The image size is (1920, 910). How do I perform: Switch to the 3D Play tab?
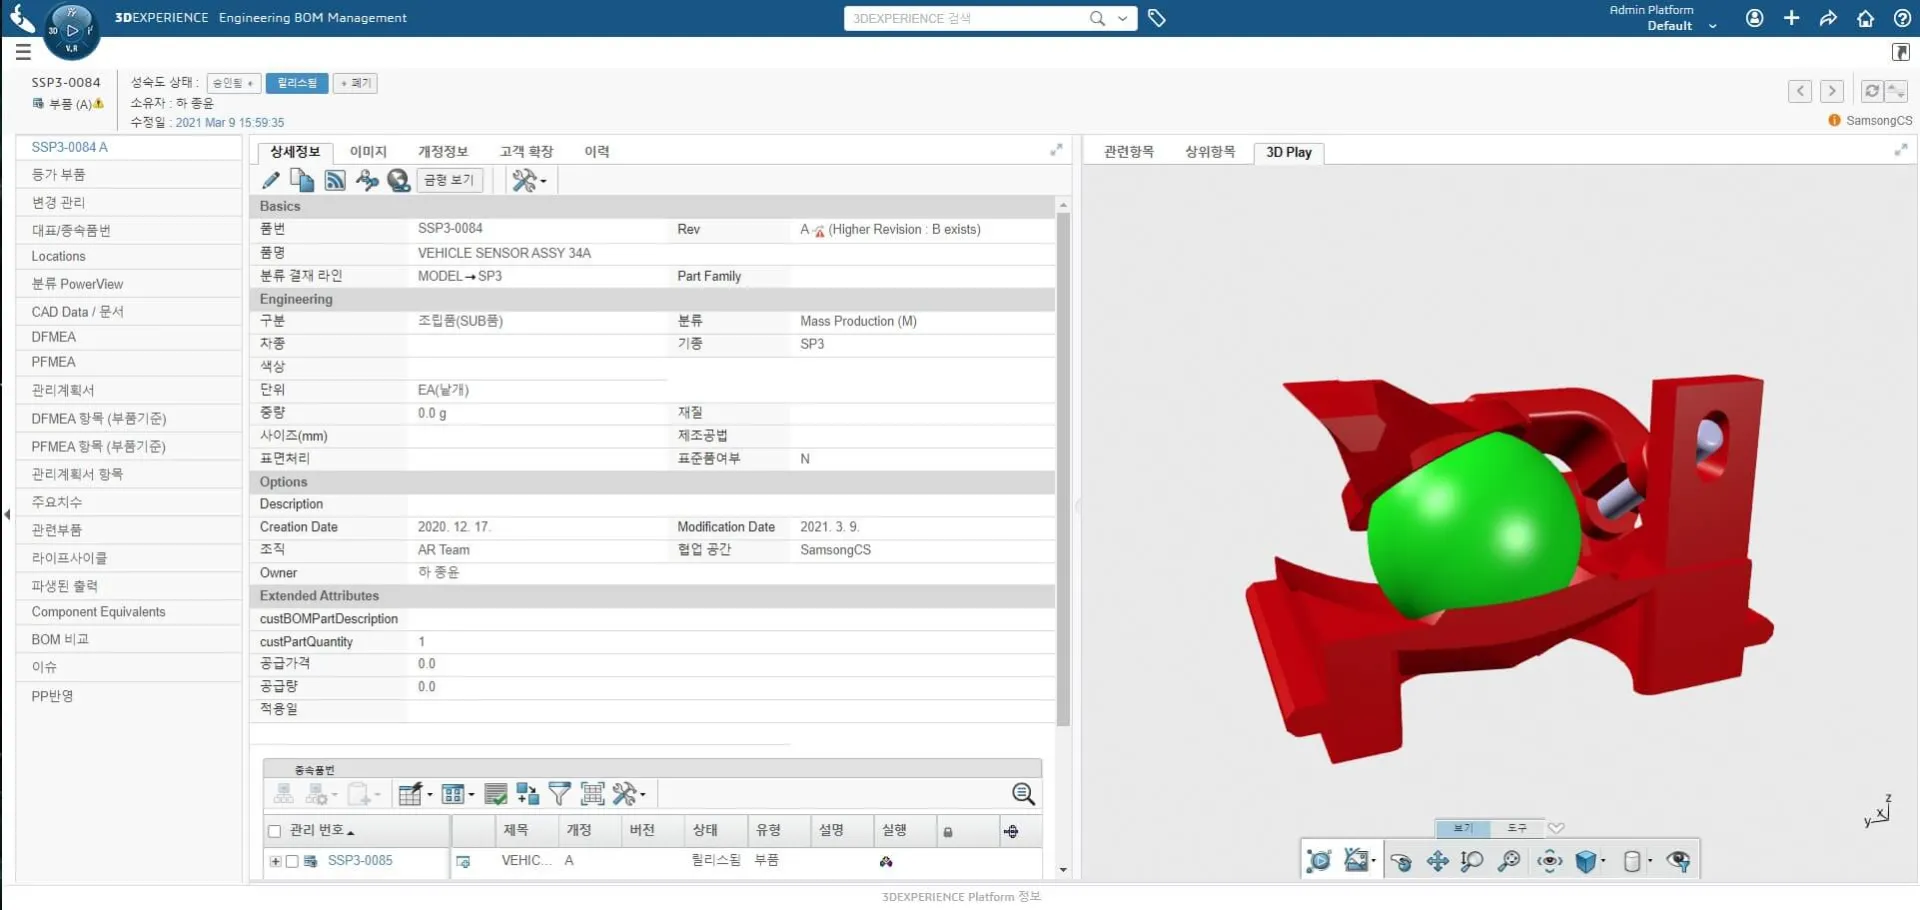tap(1288, 152)
